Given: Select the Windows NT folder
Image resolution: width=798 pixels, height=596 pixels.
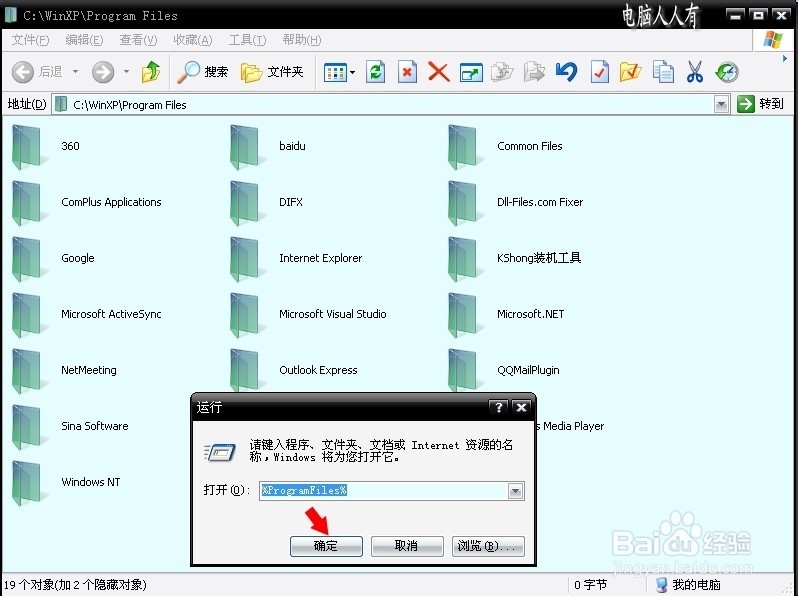Looking at the screenshot, I should tap(66, 483).
